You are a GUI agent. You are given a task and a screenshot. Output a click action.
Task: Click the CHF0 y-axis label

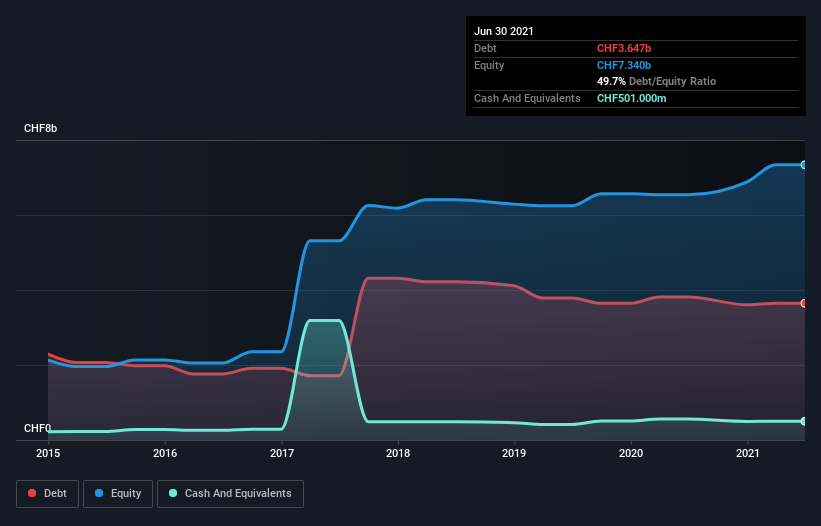pos(37,429)
